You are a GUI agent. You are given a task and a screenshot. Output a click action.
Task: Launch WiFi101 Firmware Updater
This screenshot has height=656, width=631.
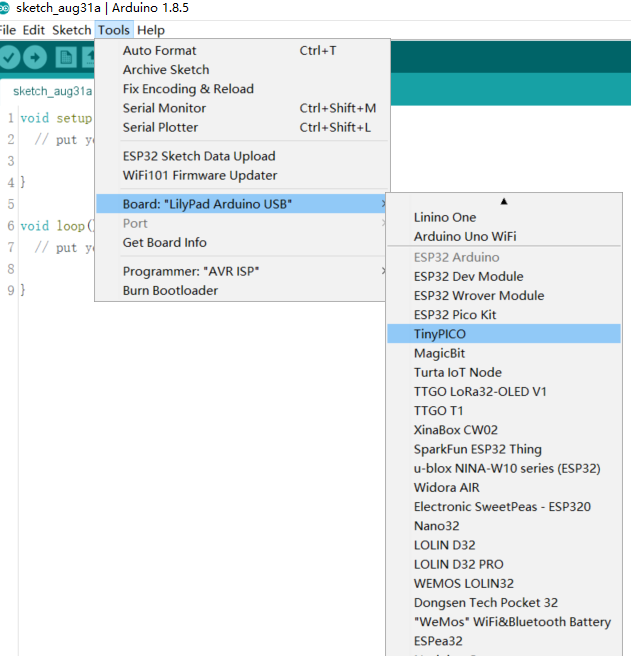coord(242,175)
